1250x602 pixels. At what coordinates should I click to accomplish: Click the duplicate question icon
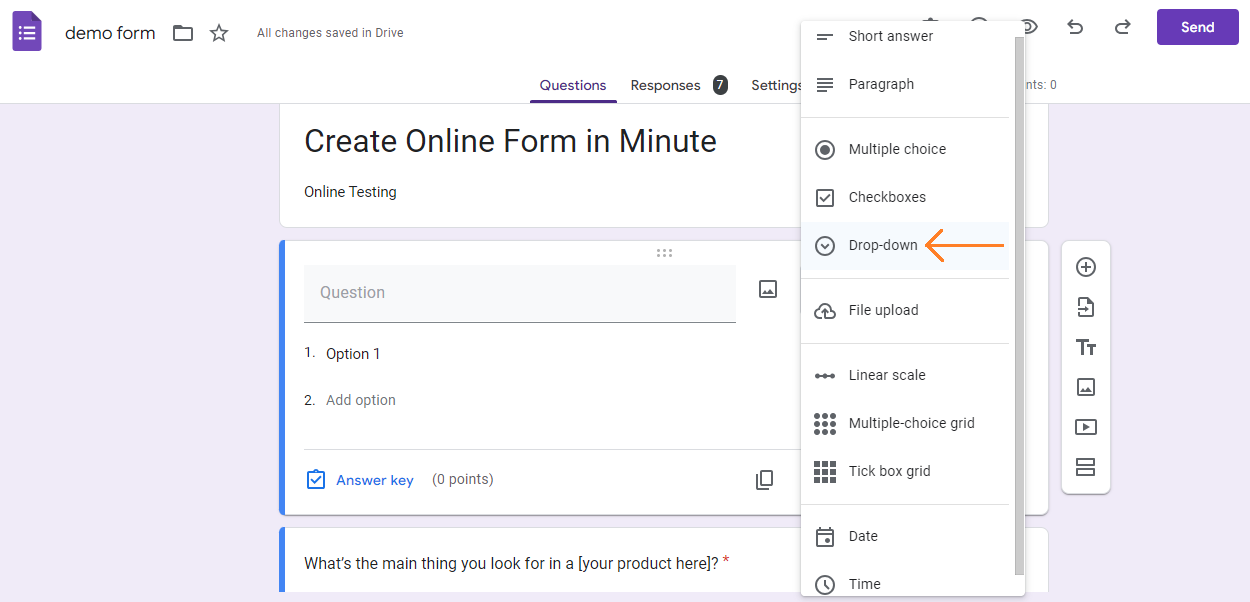pyautogui.click(x=764, y=480)
